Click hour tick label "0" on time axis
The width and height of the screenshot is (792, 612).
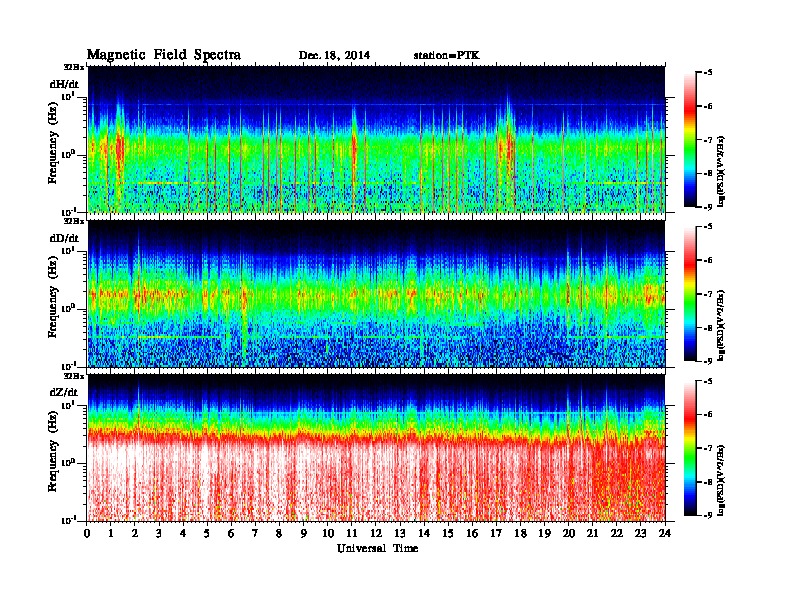point(87,533)
